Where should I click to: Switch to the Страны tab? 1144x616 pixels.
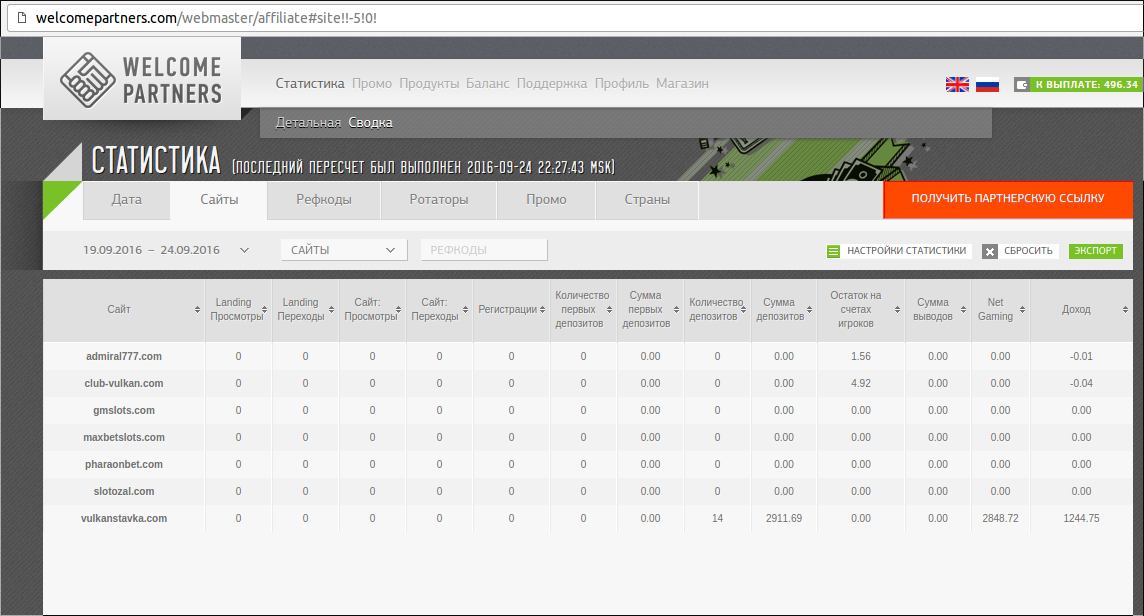pyautogui.click(x=647, y=200)
